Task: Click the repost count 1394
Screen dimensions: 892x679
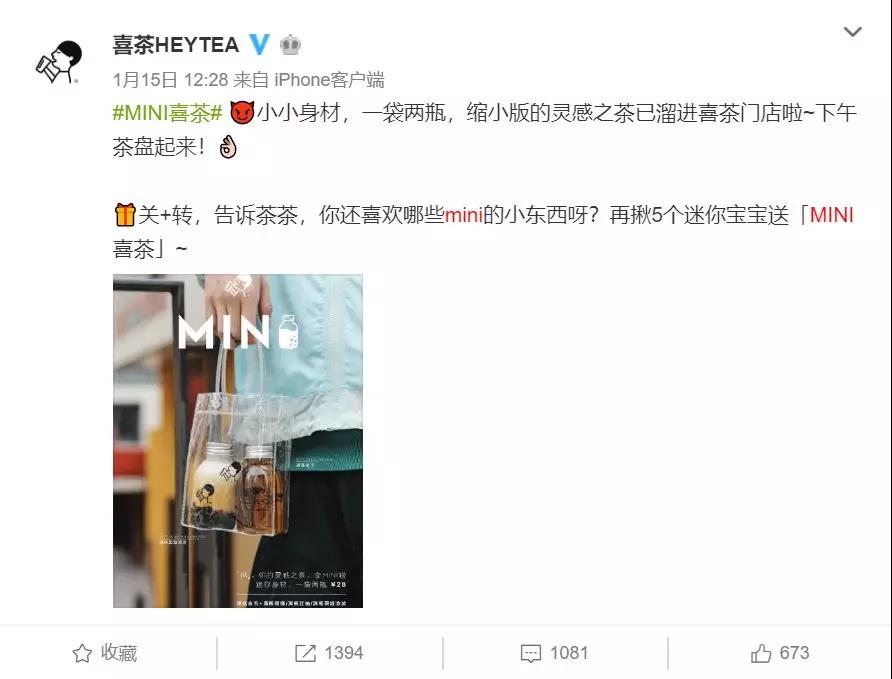Action: tap(344, 653)
